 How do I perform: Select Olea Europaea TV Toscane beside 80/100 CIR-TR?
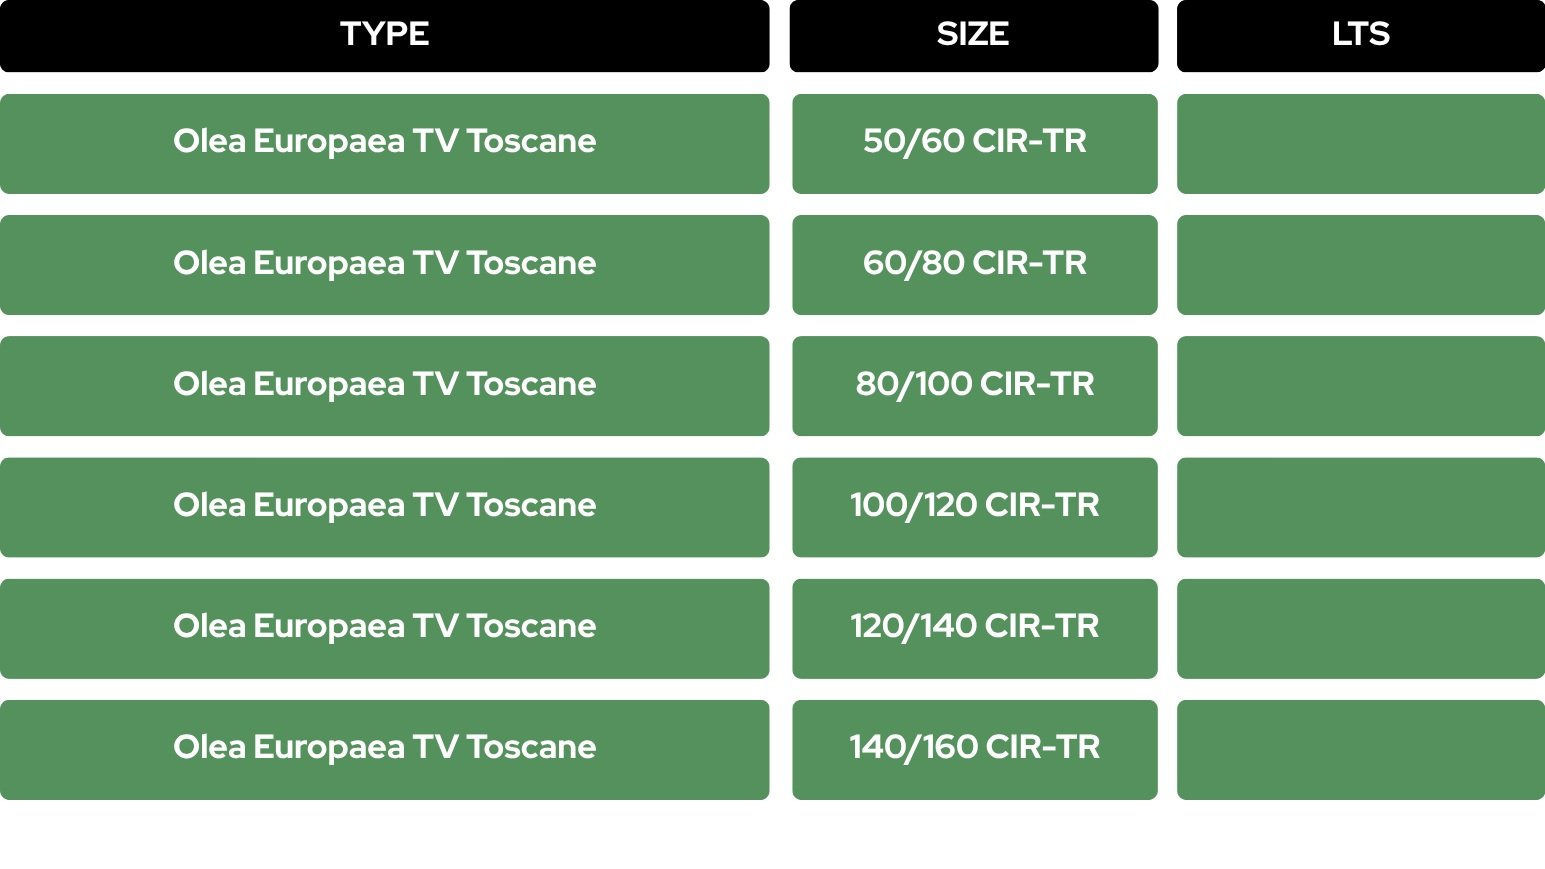[x=385, y=386]
